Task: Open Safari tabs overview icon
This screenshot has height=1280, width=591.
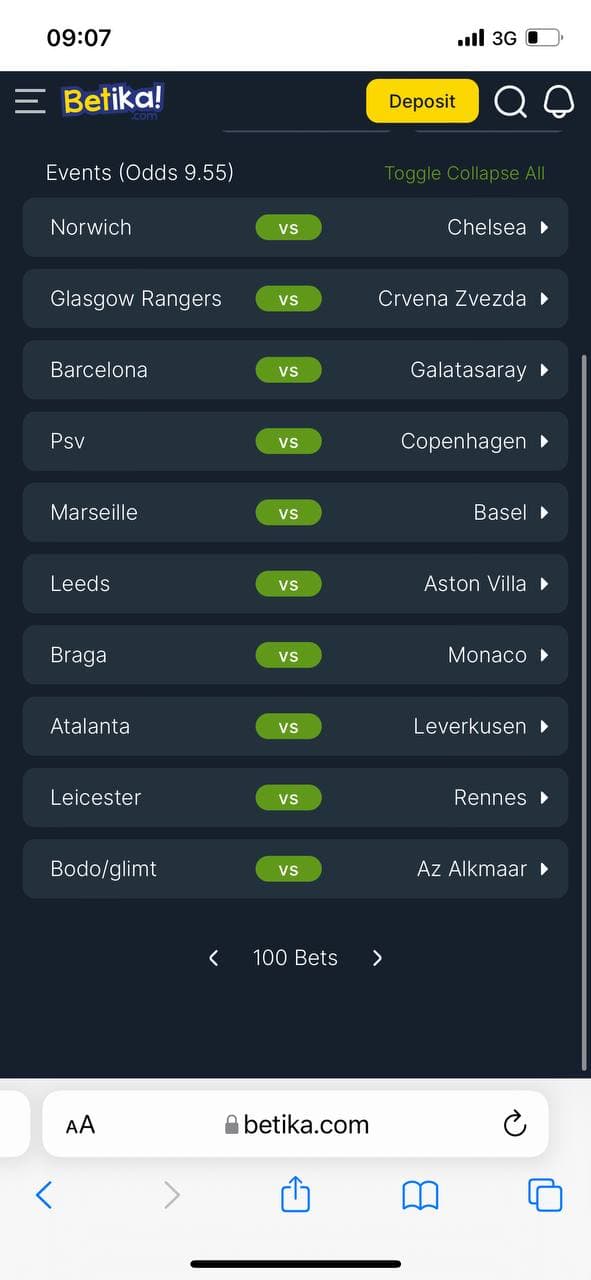Action: pos(545,1195)
